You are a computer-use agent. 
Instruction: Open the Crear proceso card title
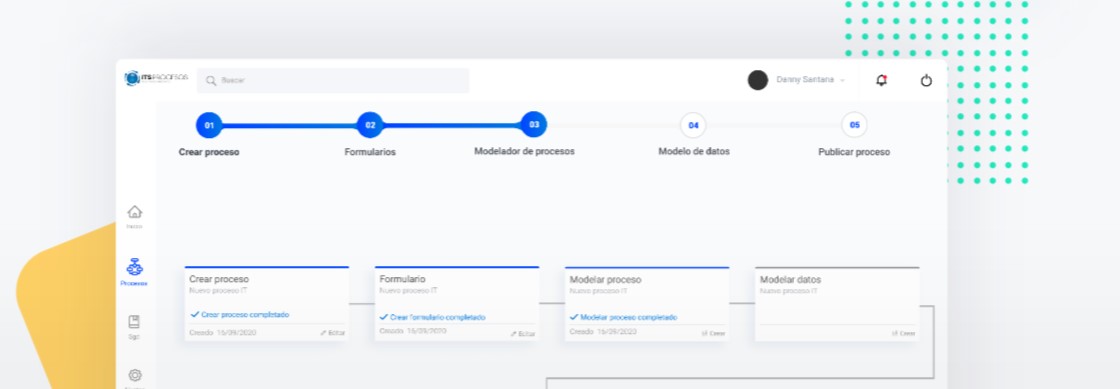point(219,279)
